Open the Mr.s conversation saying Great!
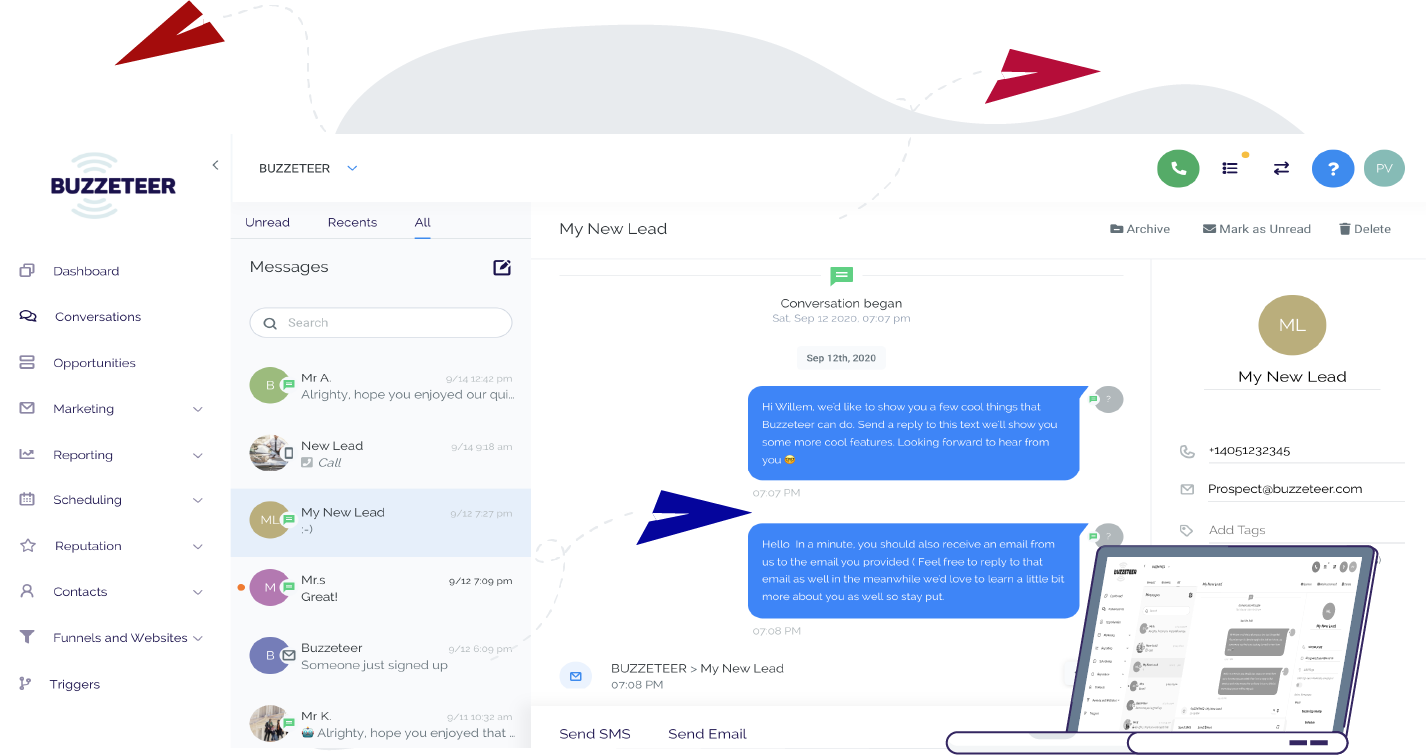 click(x=381, y=588)
